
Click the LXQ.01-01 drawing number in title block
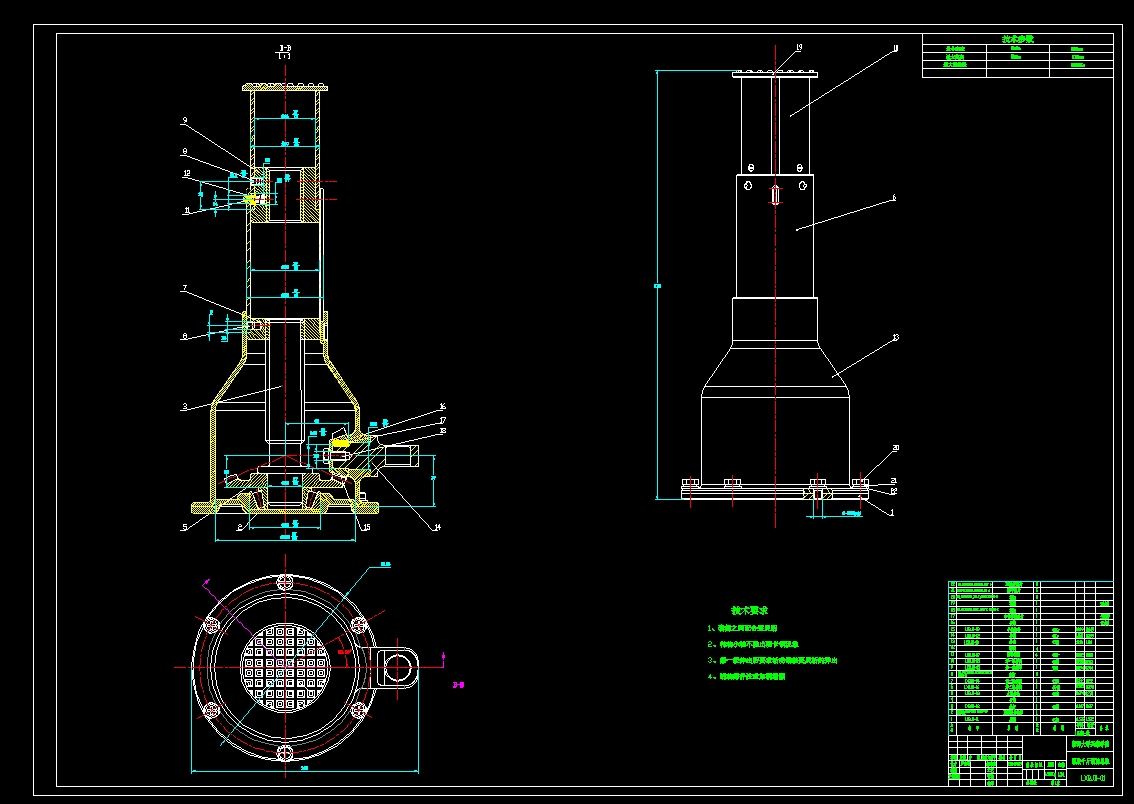(x=1092, y=779)
